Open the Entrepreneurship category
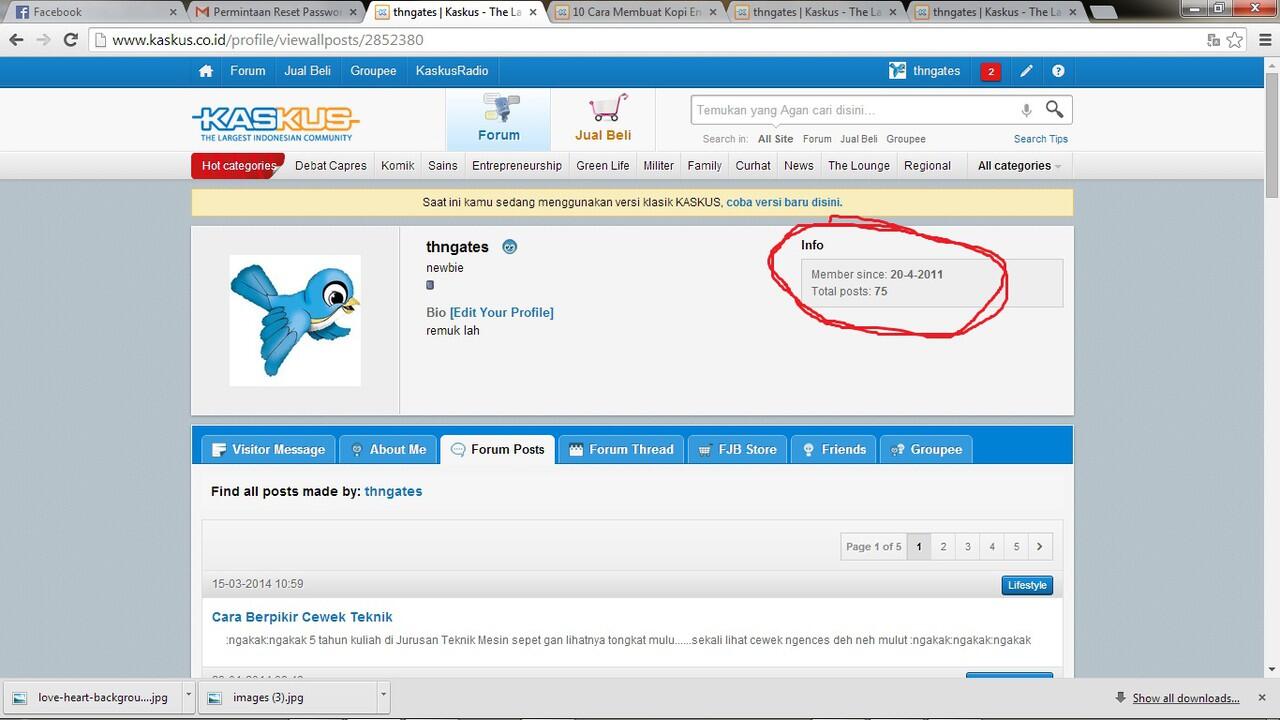 [517, 166]
